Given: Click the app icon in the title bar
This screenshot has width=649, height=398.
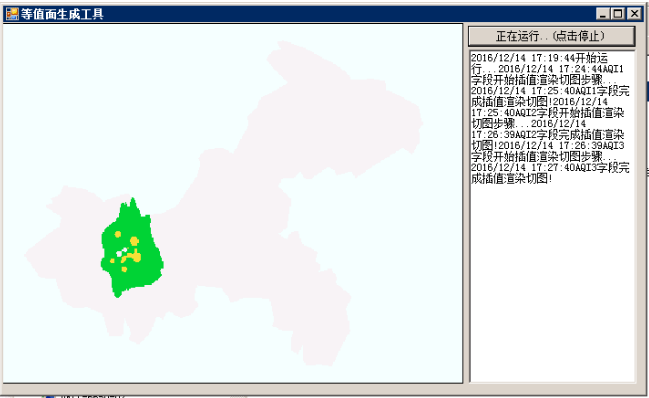Looking at the screenshot, I should (12, 14).
